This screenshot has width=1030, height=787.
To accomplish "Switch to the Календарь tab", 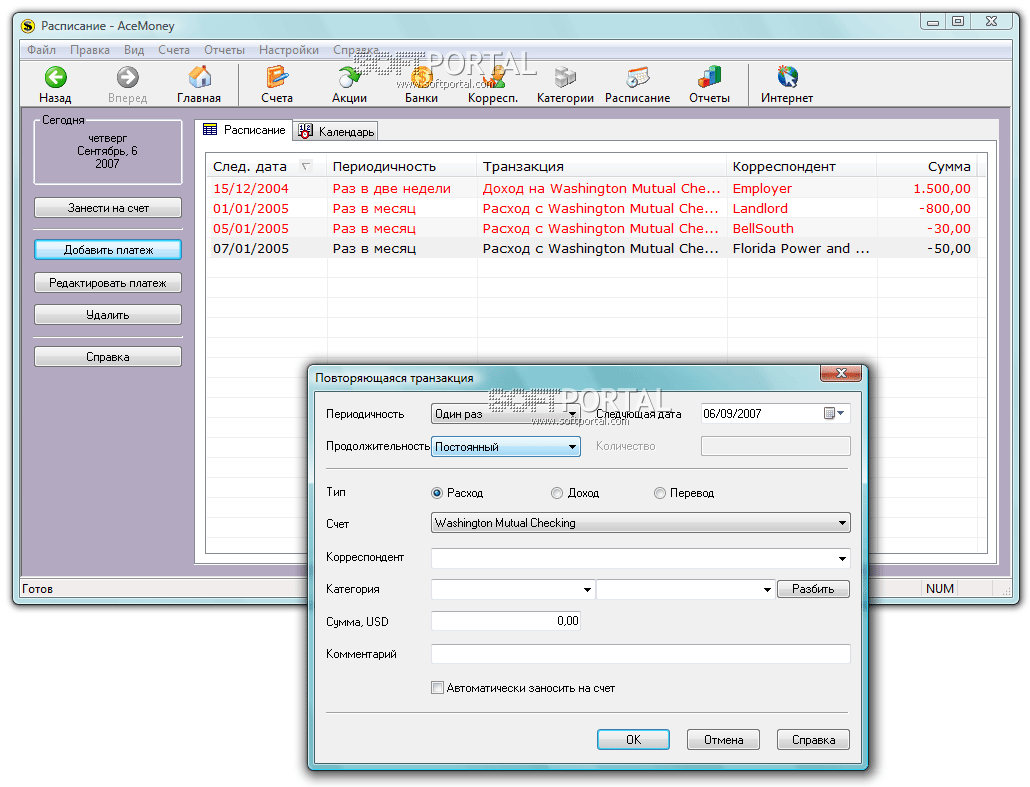I will point(336,131).
